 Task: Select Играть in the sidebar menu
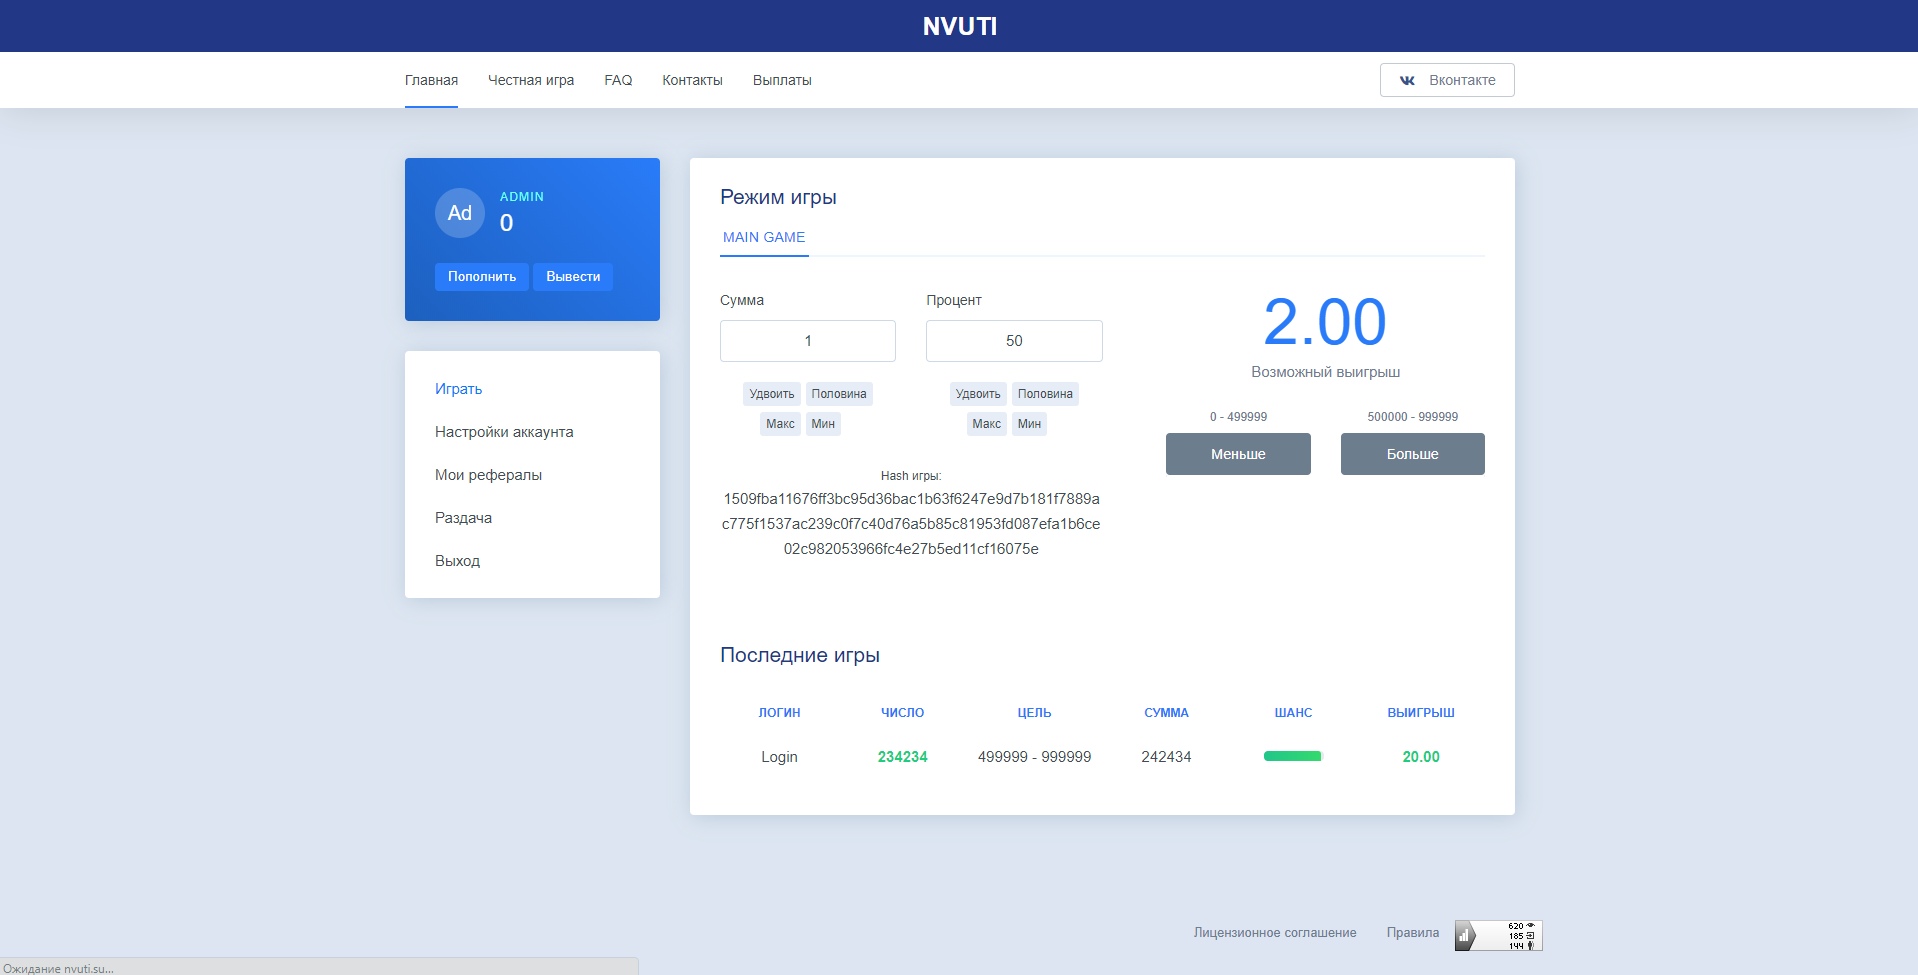pyautogui.click(x=458, y=389)
